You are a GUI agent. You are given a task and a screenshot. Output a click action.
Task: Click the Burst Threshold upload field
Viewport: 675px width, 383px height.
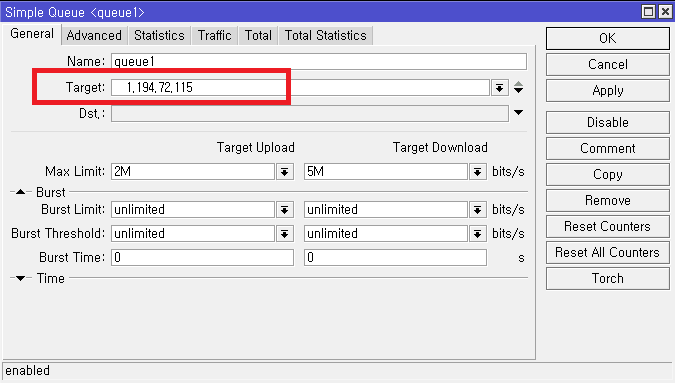coord(192,234)
